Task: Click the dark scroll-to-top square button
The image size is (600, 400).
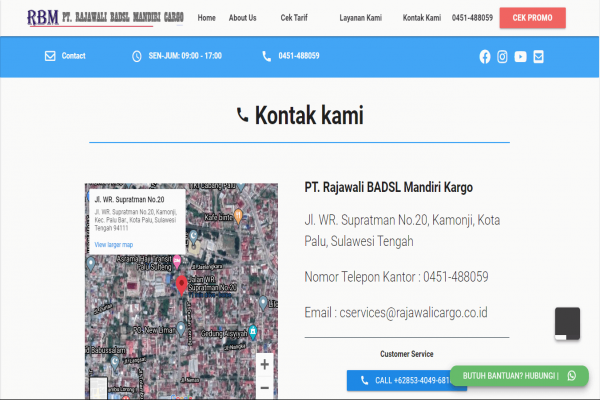Action: (x=567, y=323)
